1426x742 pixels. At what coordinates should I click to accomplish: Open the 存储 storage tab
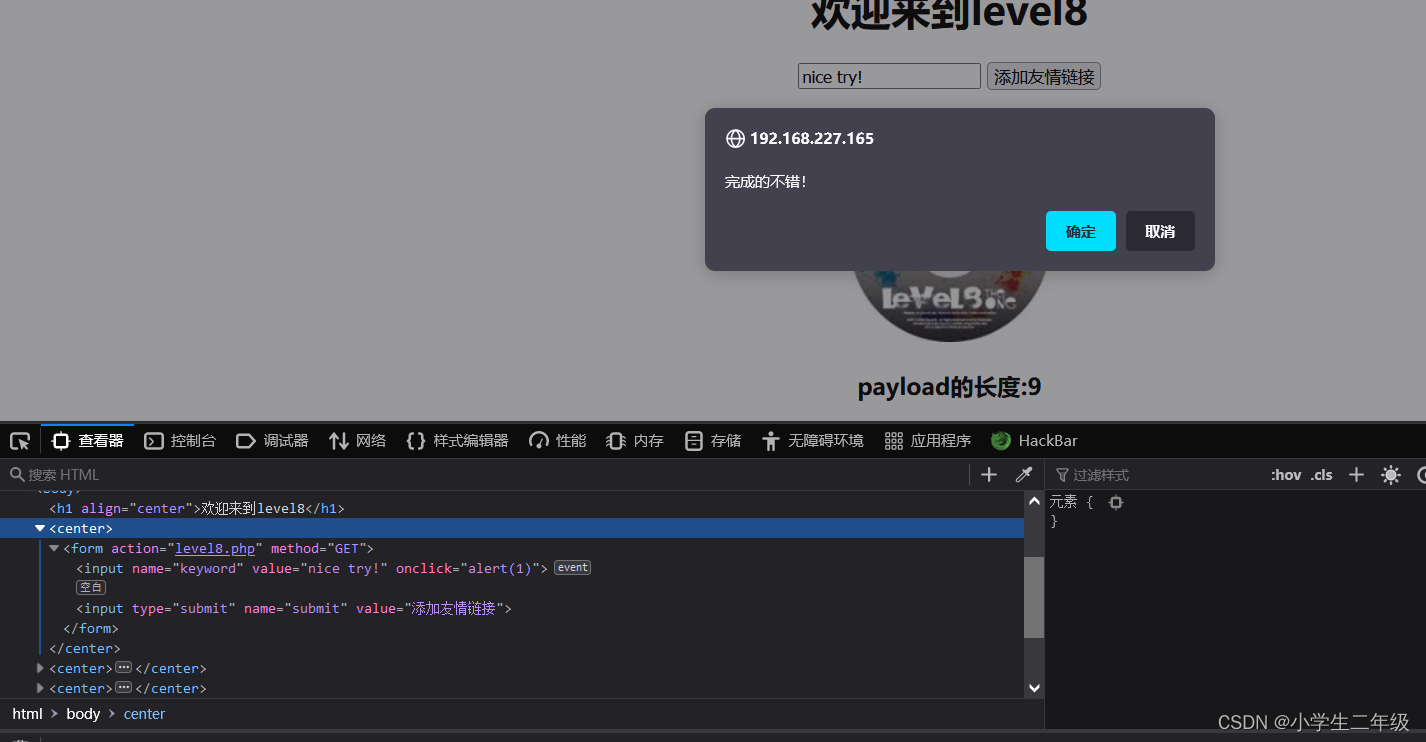[x=713, y=441]
